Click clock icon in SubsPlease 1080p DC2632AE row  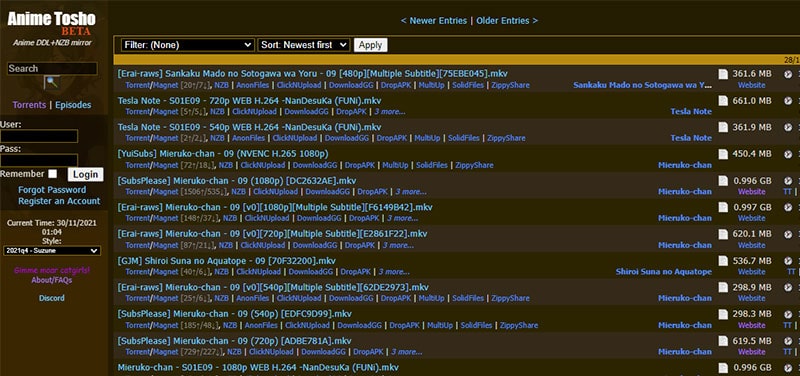[788, 181]
